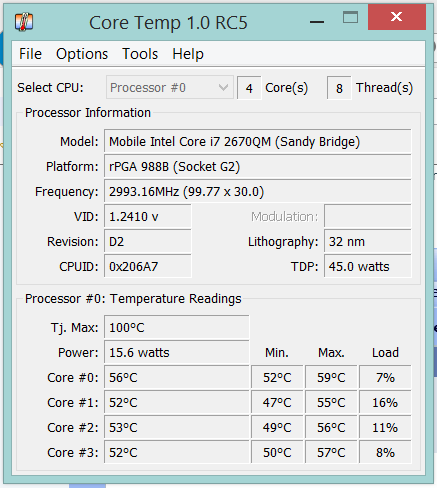Image resolution: width=437 pixels, height=488 pixels.
Task: Click Core #1 current temperature field
Action: [x=177, y=403]
